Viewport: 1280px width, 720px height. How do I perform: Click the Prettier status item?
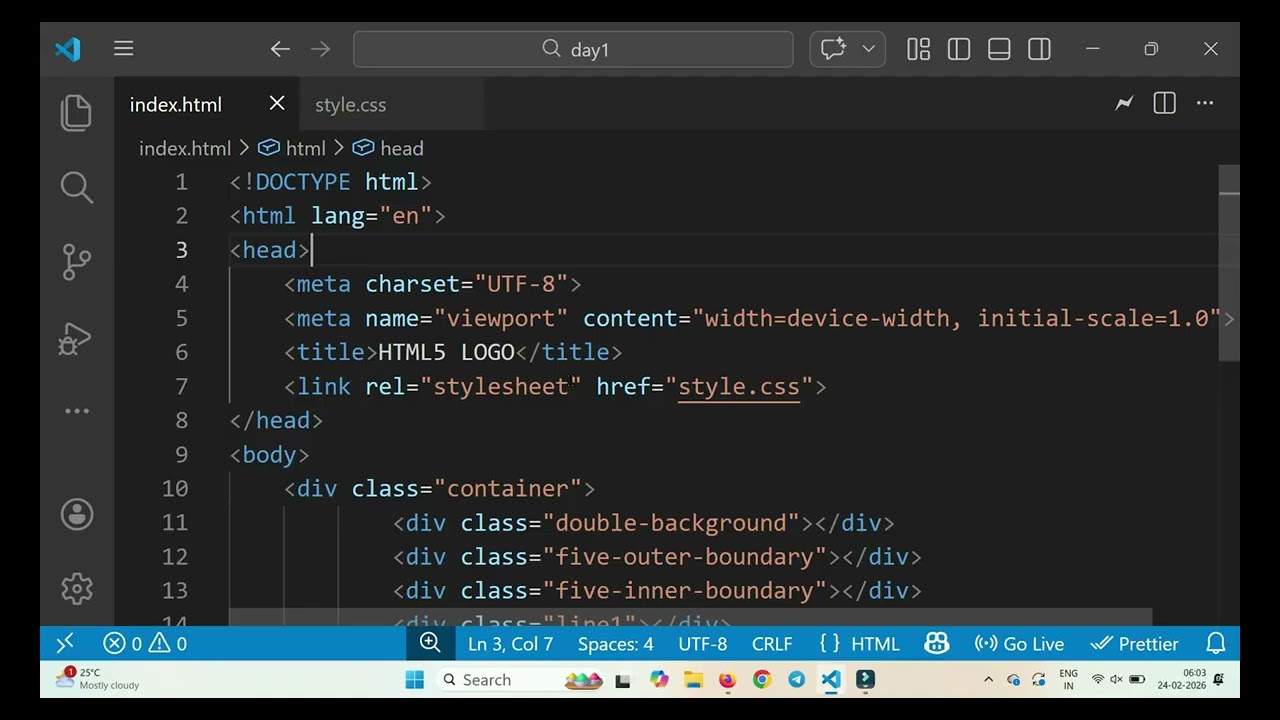(x=1134, y=644)
